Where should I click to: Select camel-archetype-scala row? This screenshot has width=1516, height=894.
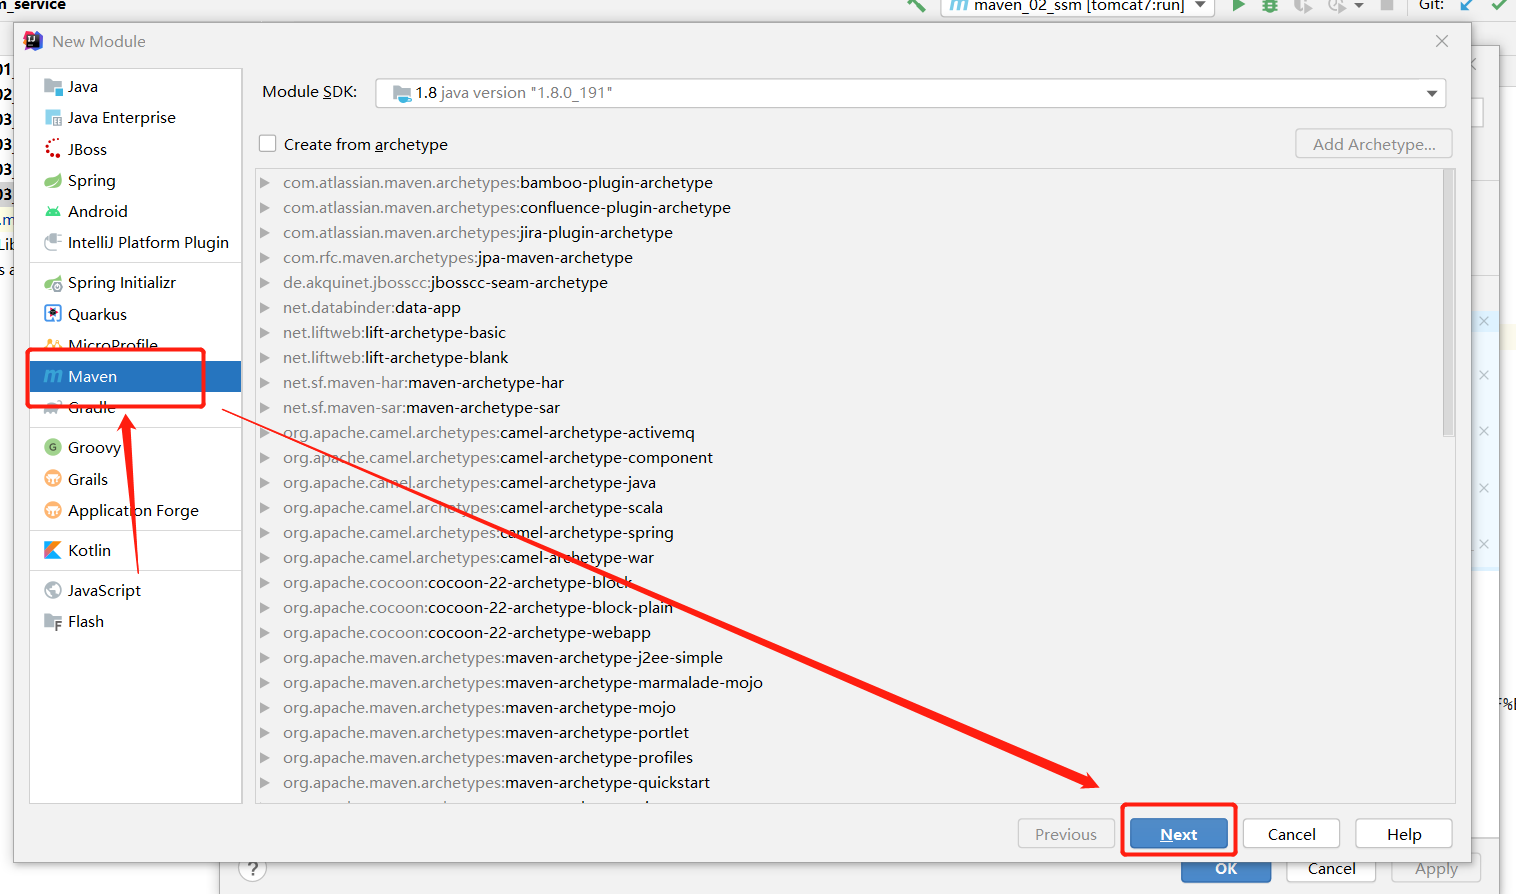click(849, 508)
